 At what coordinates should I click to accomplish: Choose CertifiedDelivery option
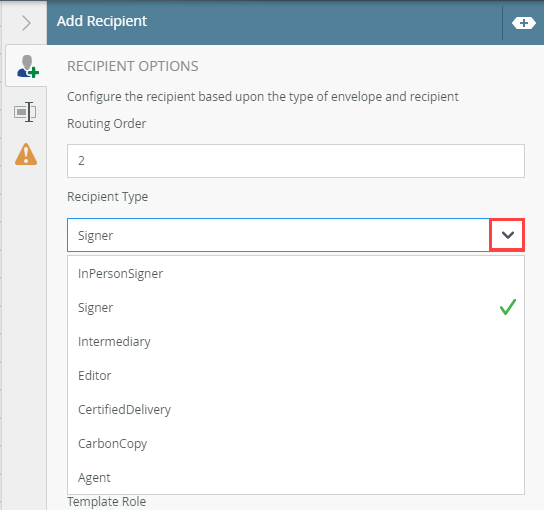click(x=296, y=410)
